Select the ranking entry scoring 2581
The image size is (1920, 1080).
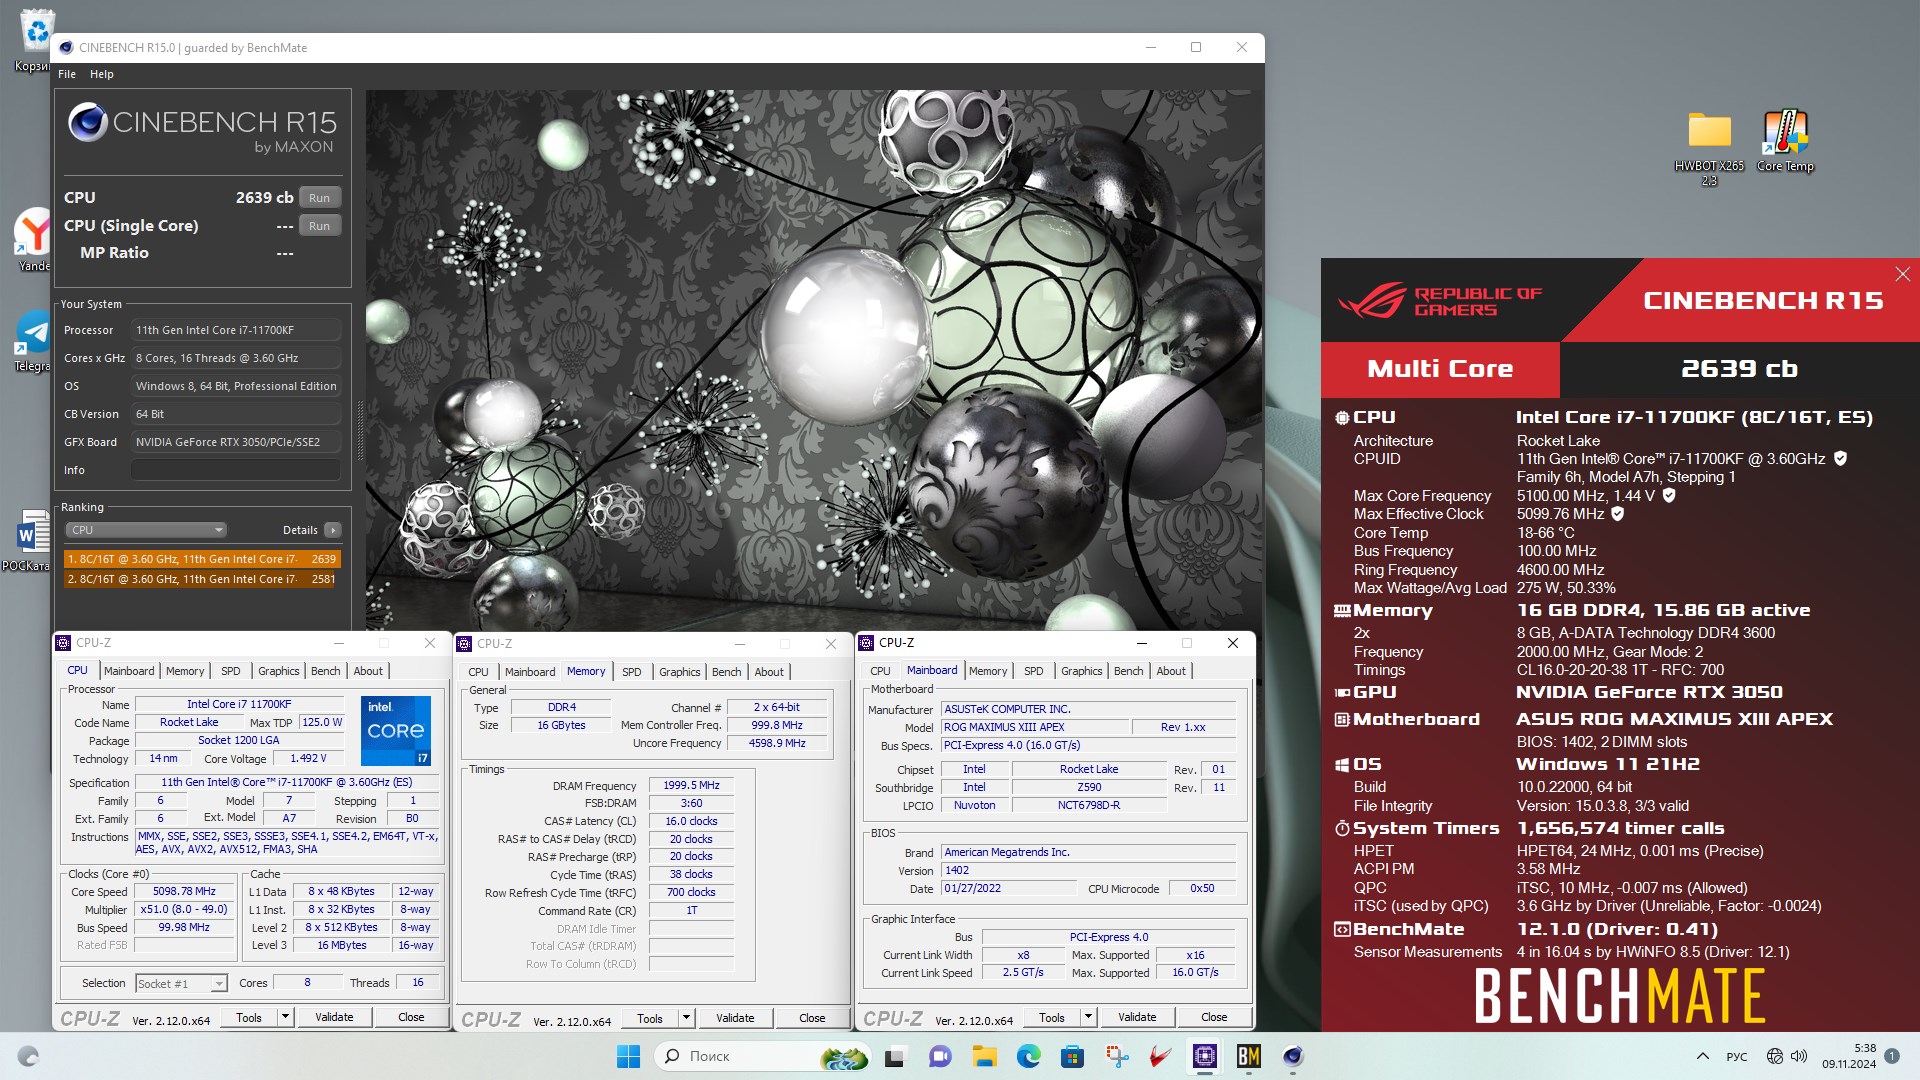(202, 579)
